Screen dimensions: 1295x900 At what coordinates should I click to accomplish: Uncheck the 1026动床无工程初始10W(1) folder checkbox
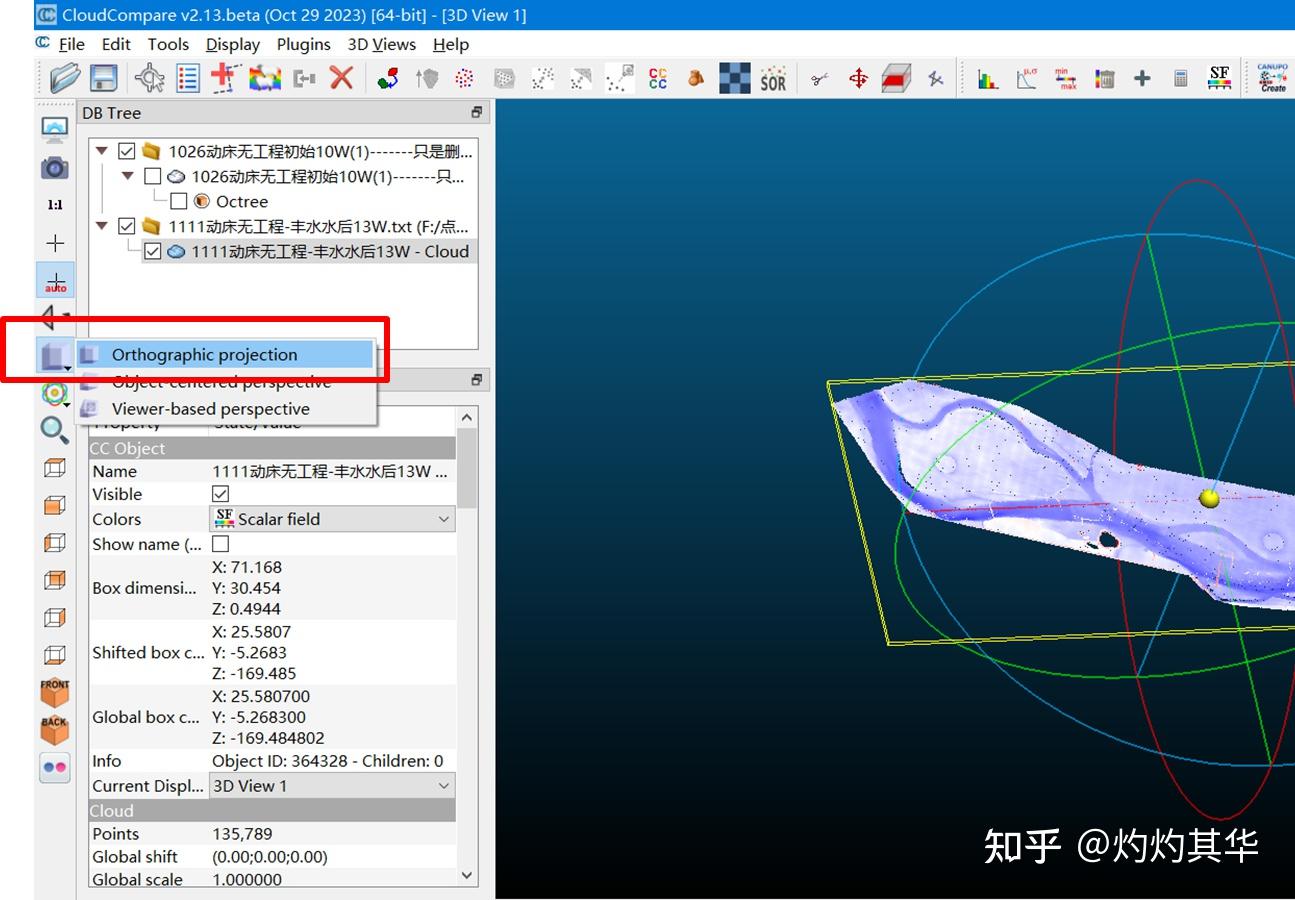point(126,151)
